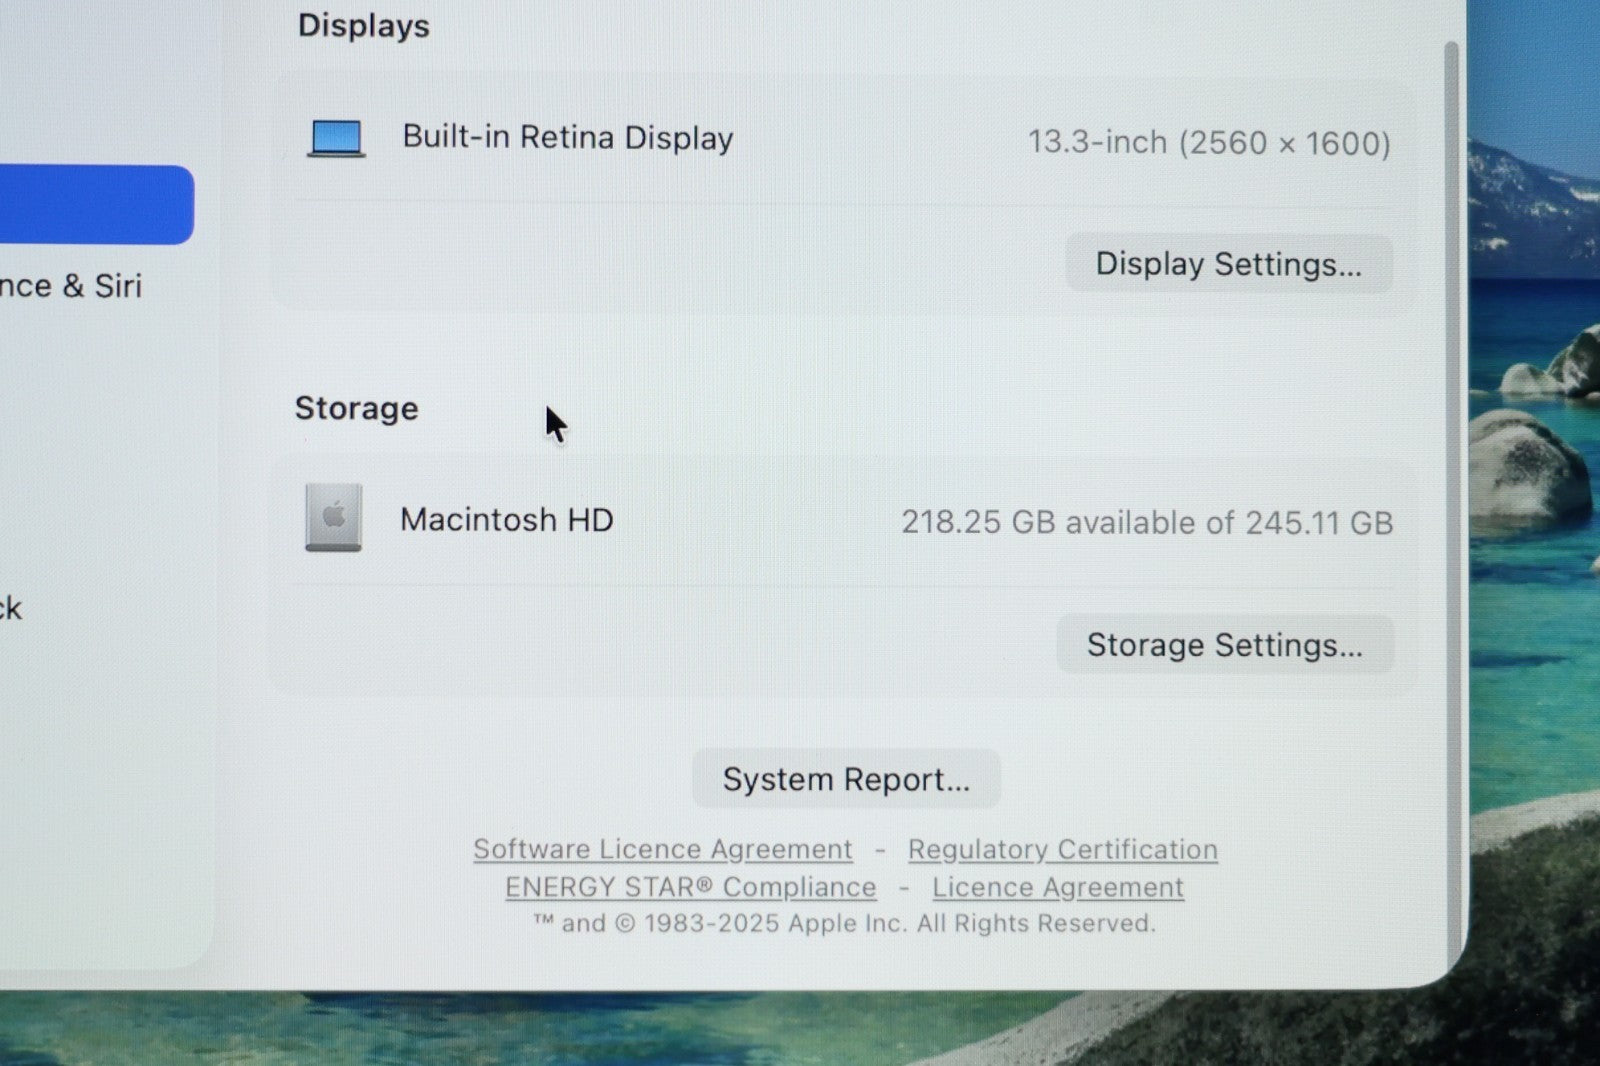Click the Storage section heading
The width and height of the screenshot is (1600, 1066).
[x=356, y=408]
